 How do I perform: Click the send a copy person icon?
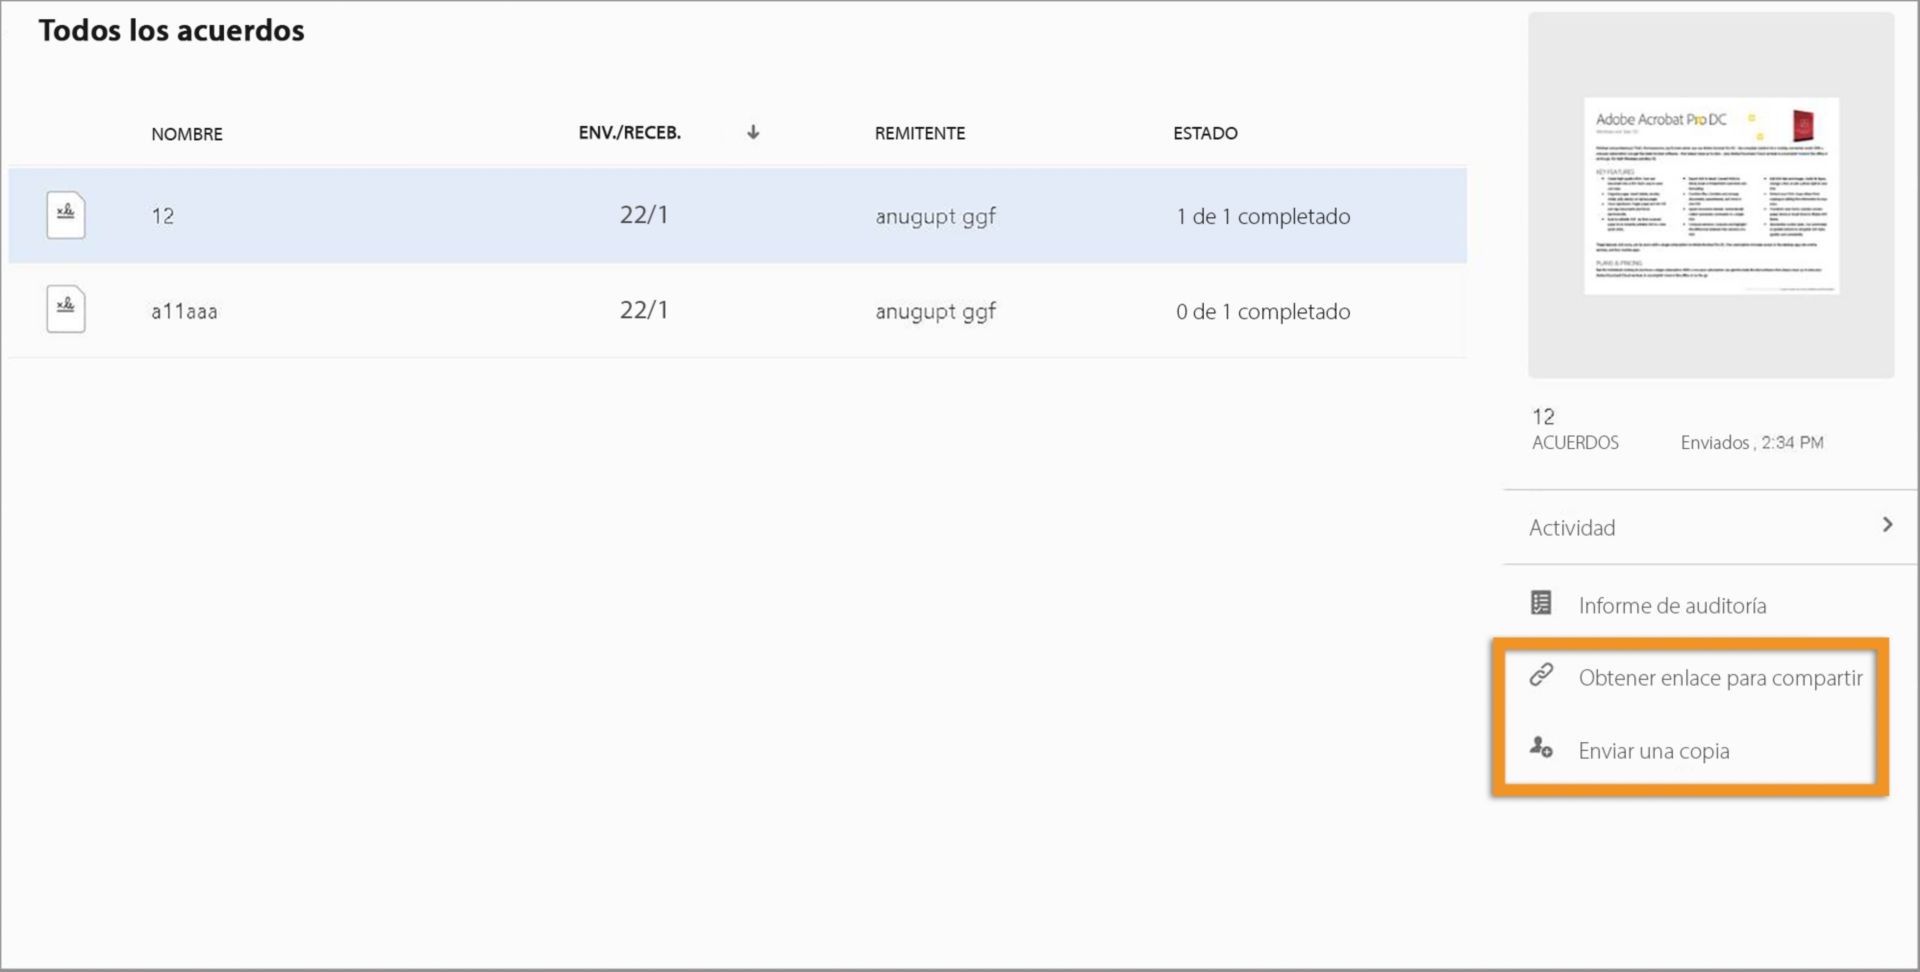coord(1541,747)
